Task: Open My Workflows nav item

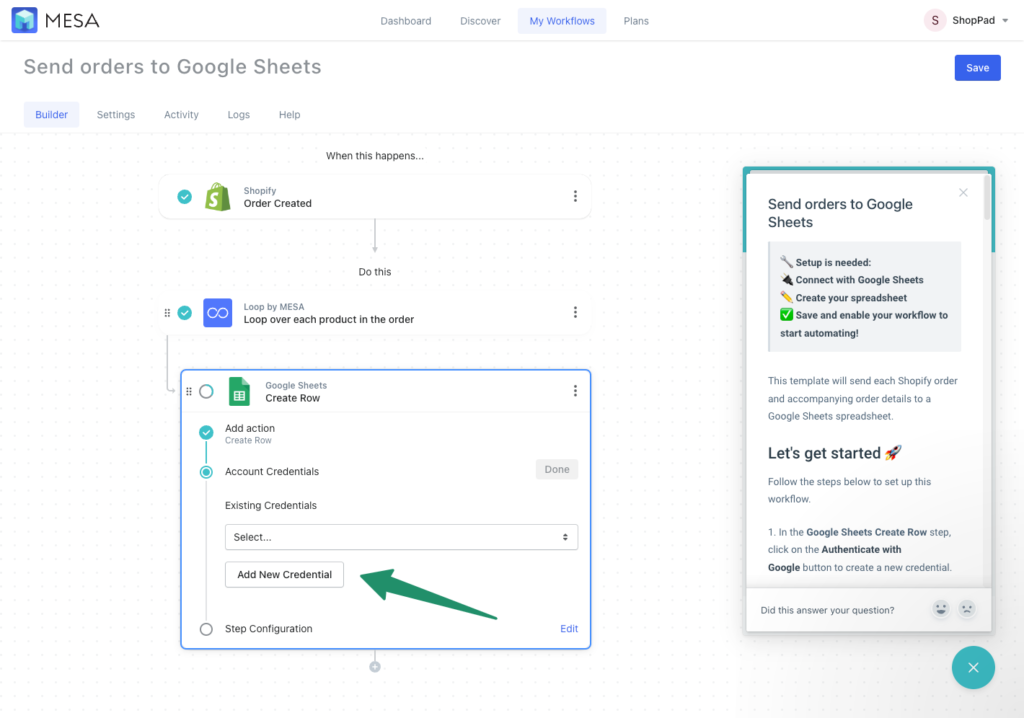Action: (x=562, y=21)
